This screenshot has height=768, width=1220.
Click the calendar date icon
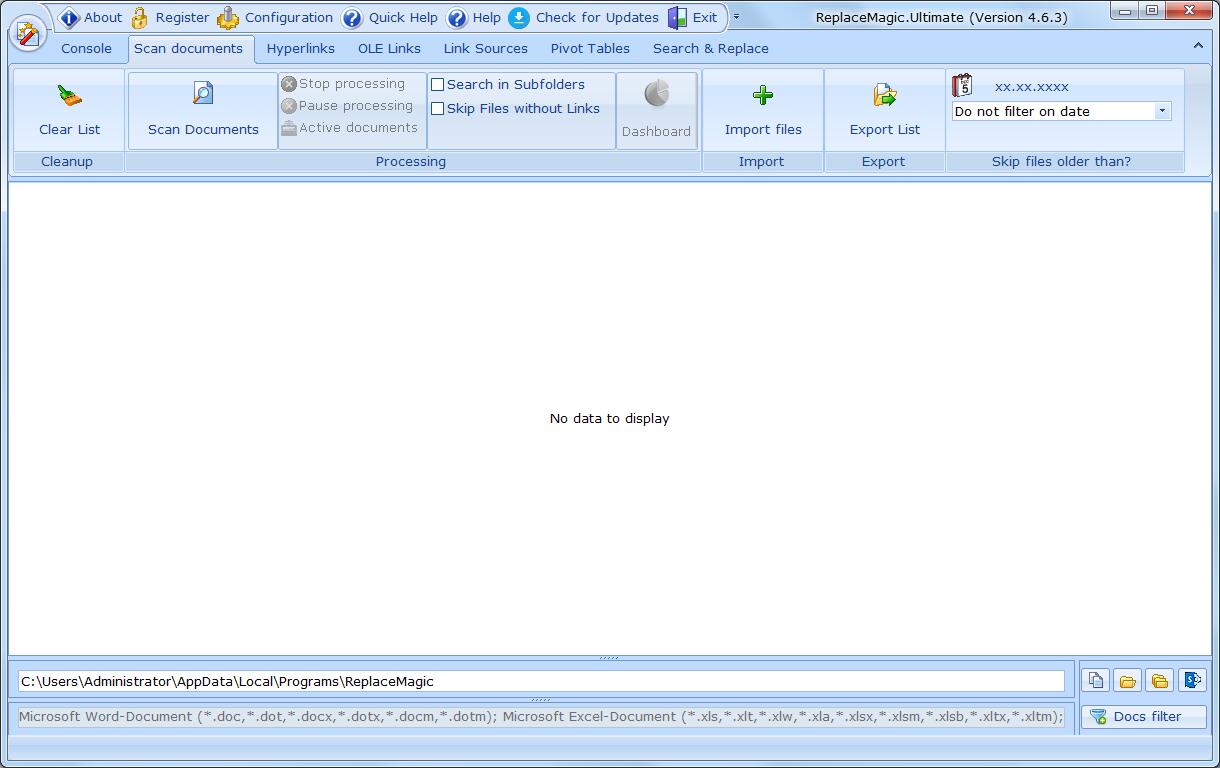[962, 85]
